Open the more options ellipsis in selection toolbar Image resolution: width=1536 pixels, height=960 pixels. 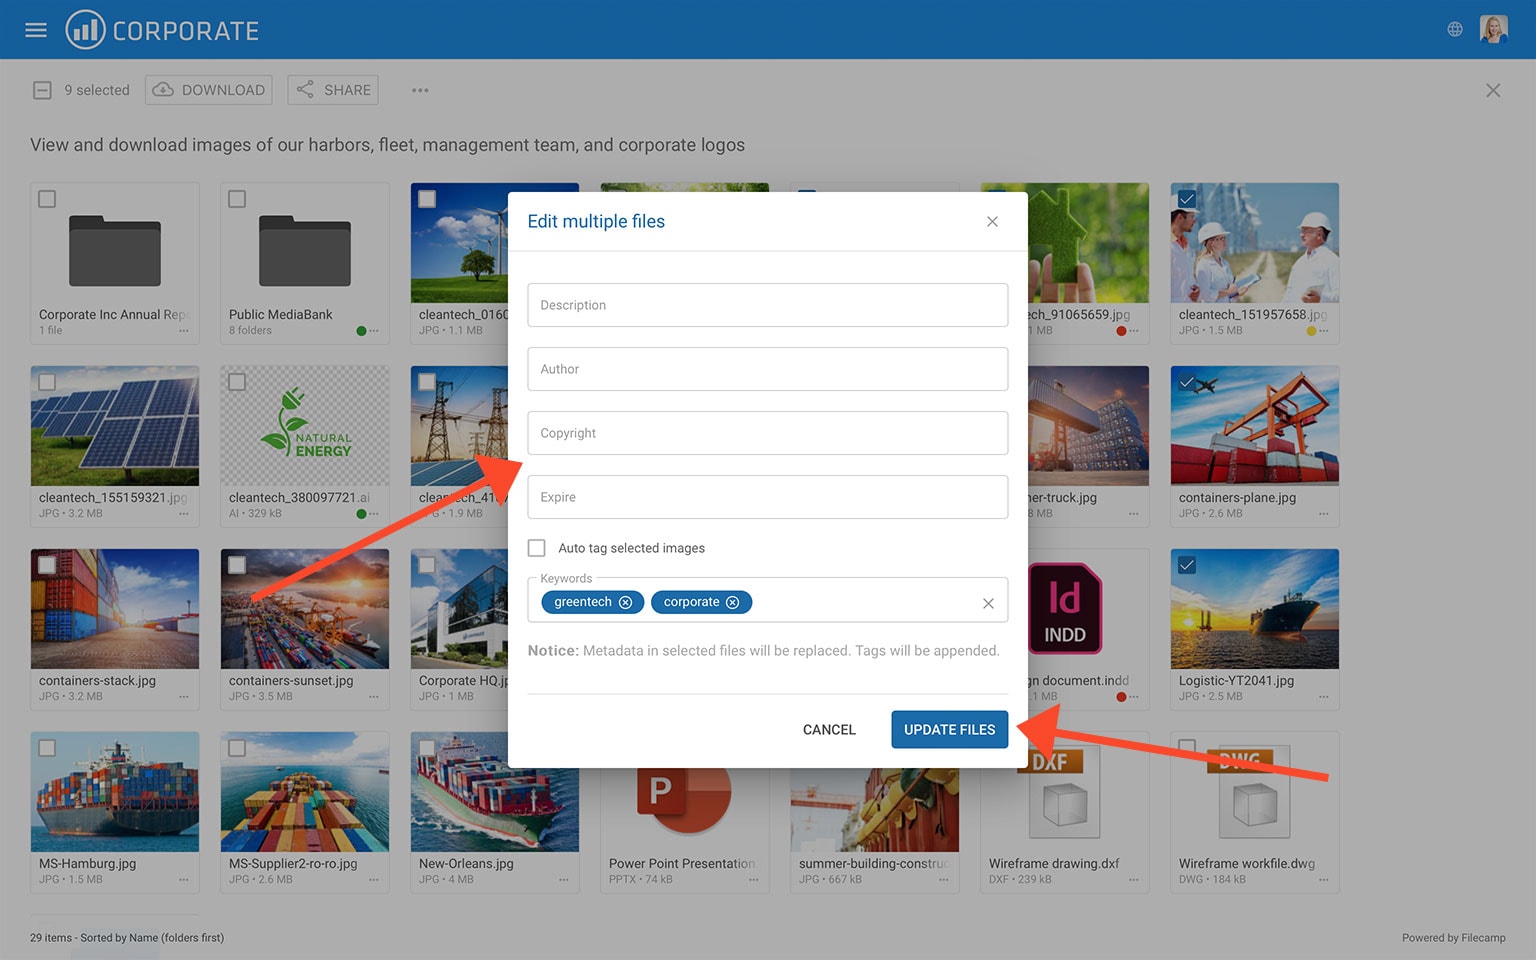(420, 90)
